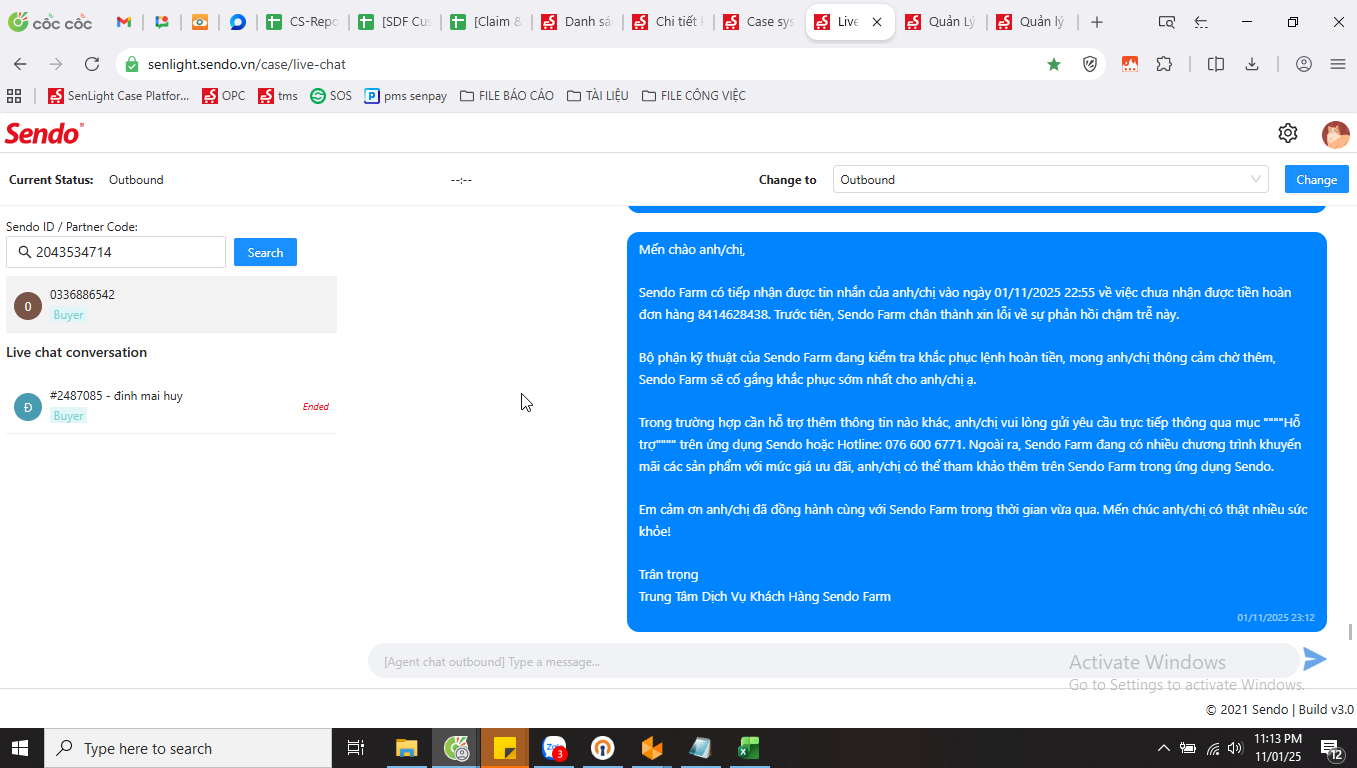Viewport: 1357px width, 768px height.
Task: Open the OPC bookmark
Action: (223, 96)
